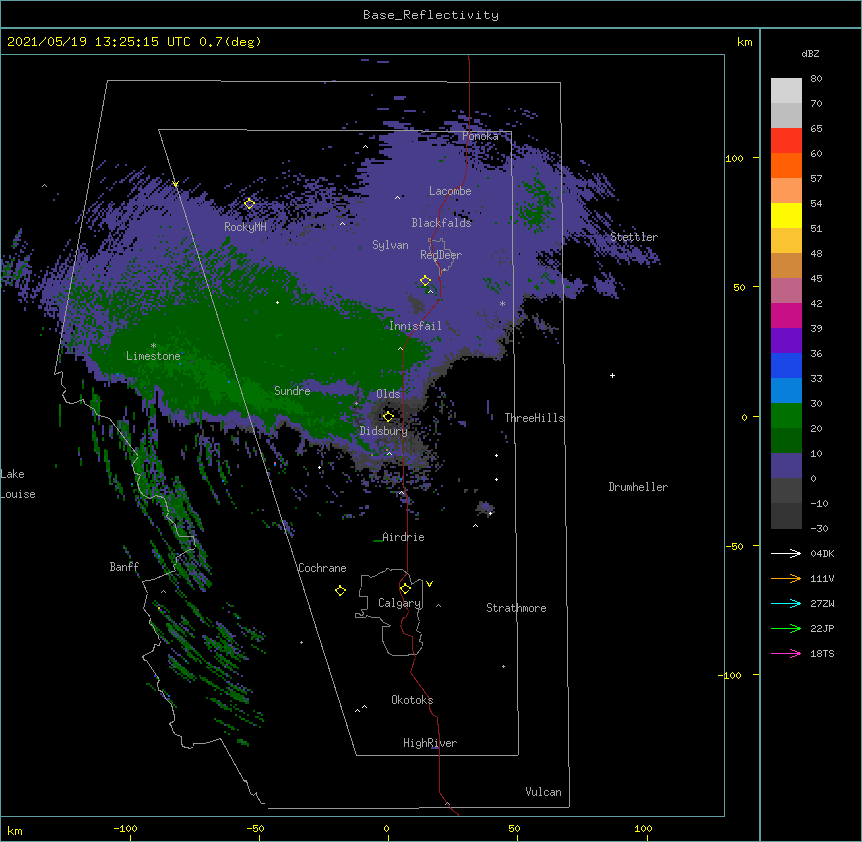Image resolution: width=862 pixels, height=842 pixels.
Task: Click the white 04DK arrow legend icon
Action: [786, 553]
